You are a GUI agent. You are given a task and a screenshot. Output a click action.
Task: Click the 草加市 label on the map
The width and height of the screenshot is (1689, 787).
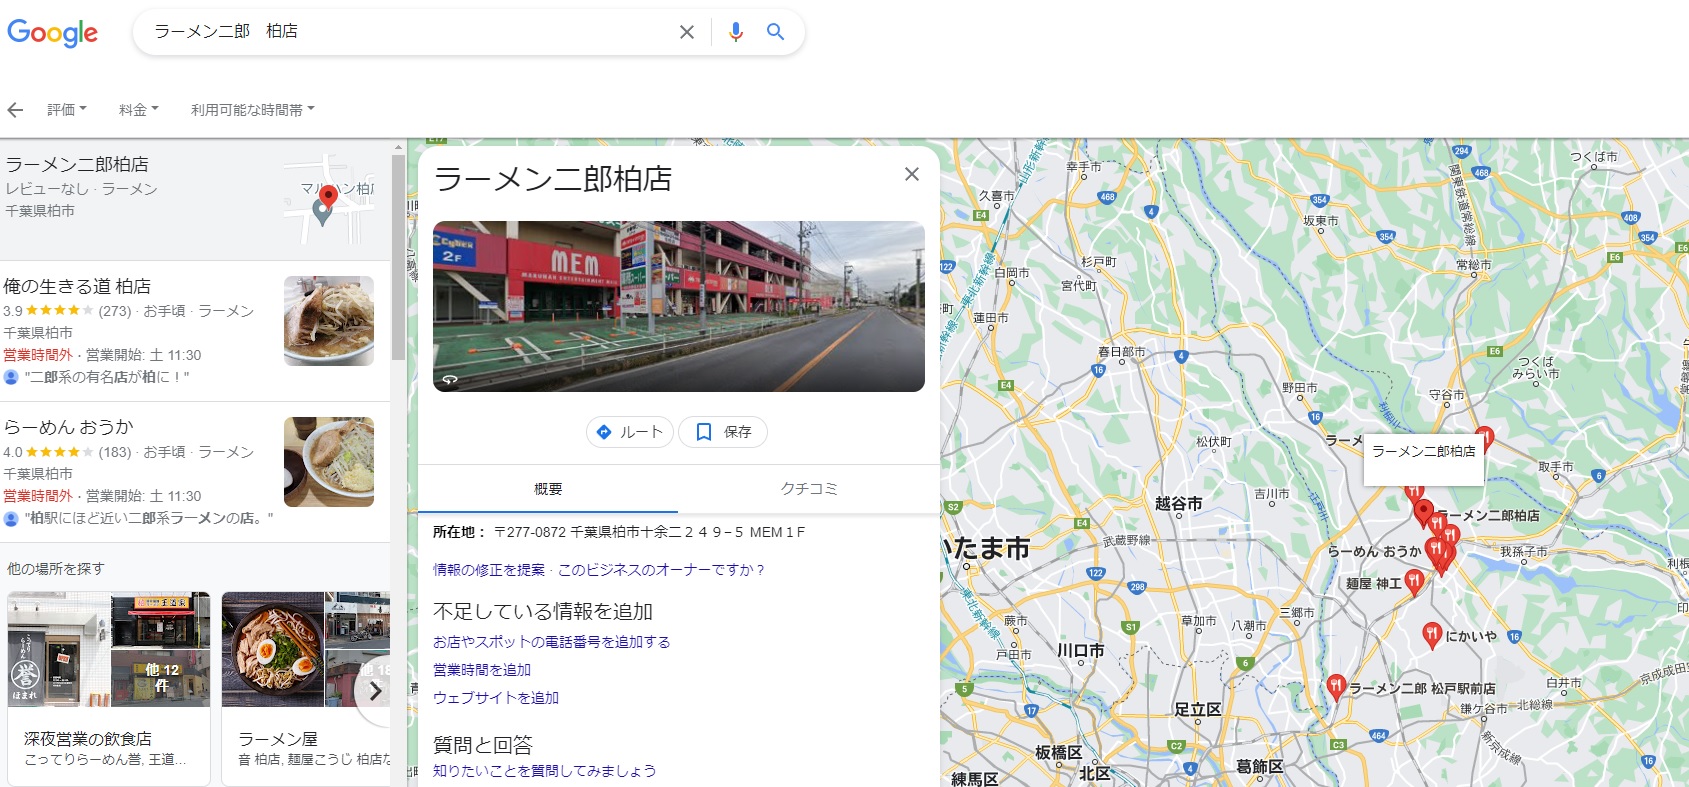coord(1199,621)
